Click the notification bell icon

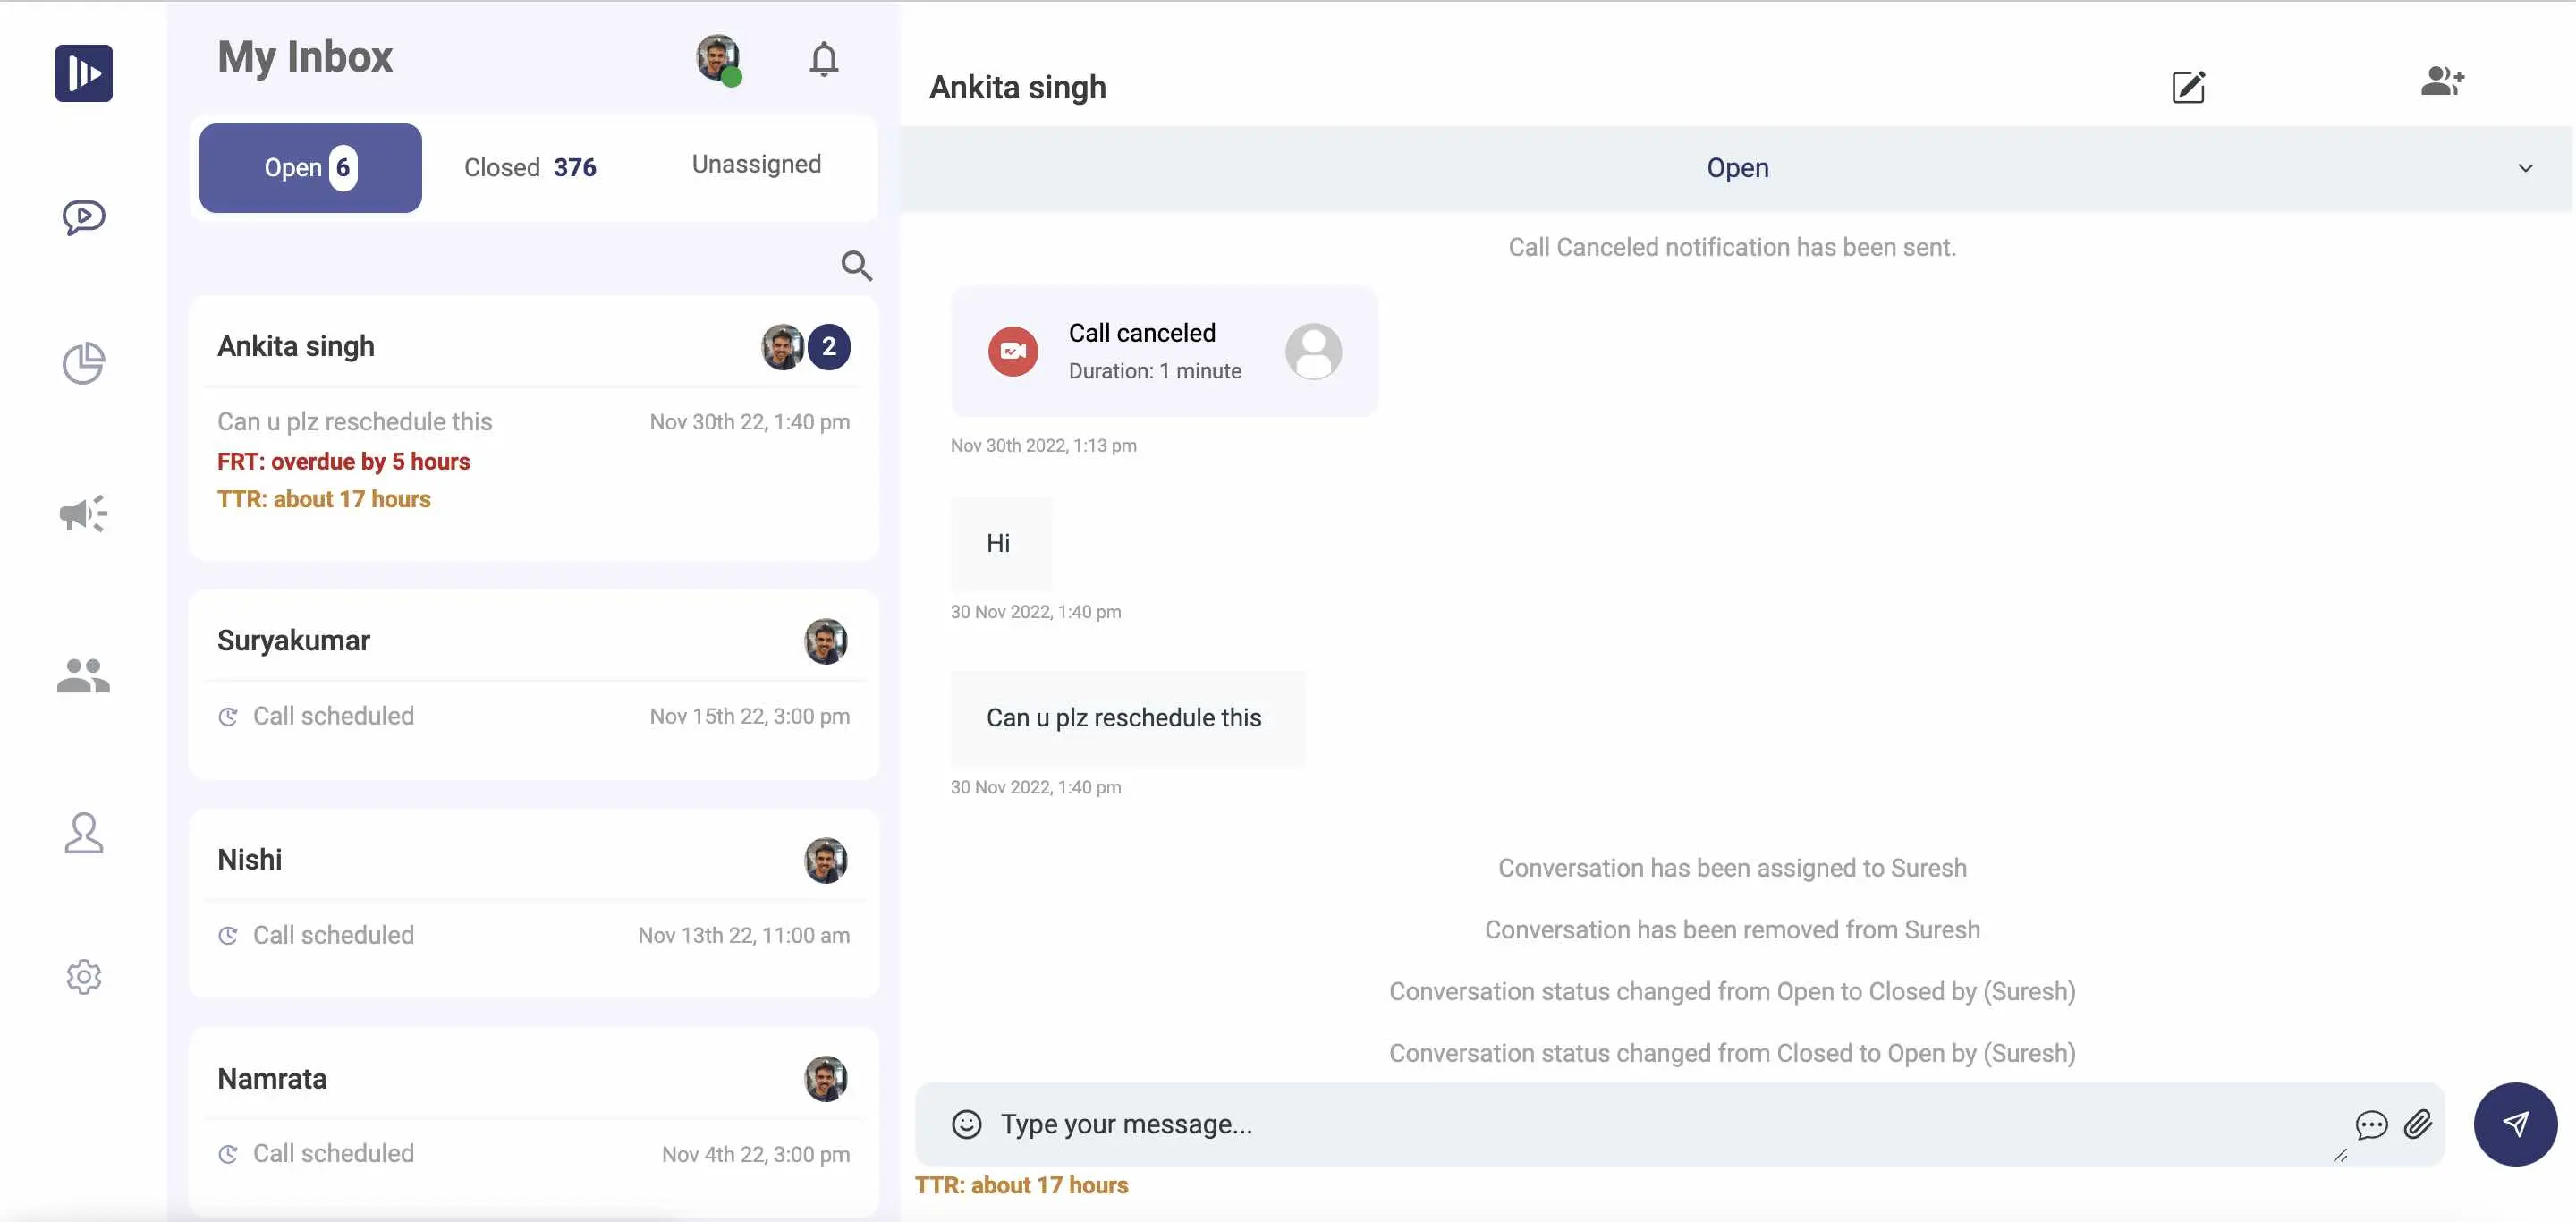pos(824,59)
